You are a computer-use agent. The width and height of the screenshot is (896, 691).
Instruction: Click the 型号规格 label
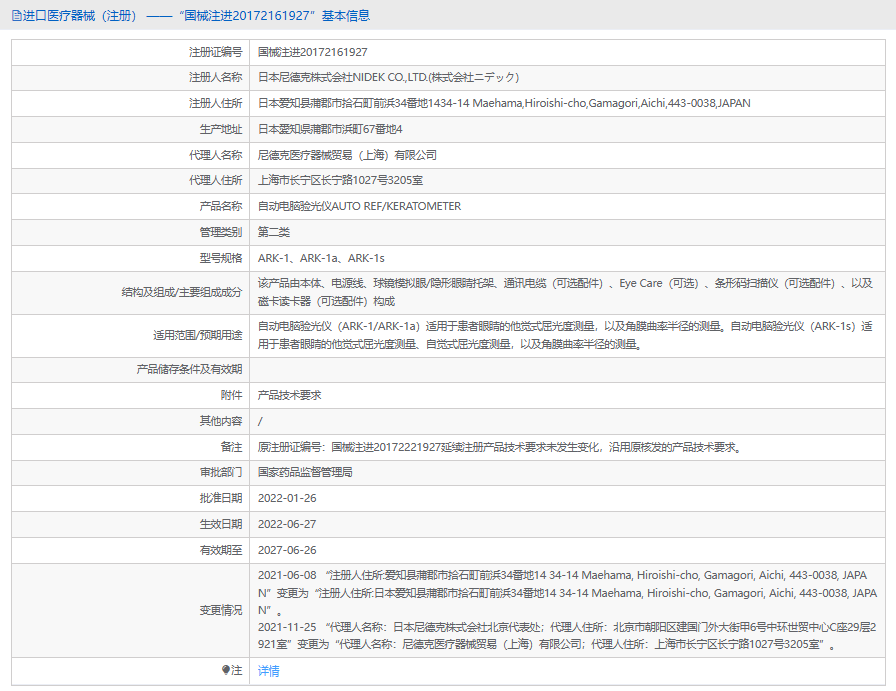(221, 258)
